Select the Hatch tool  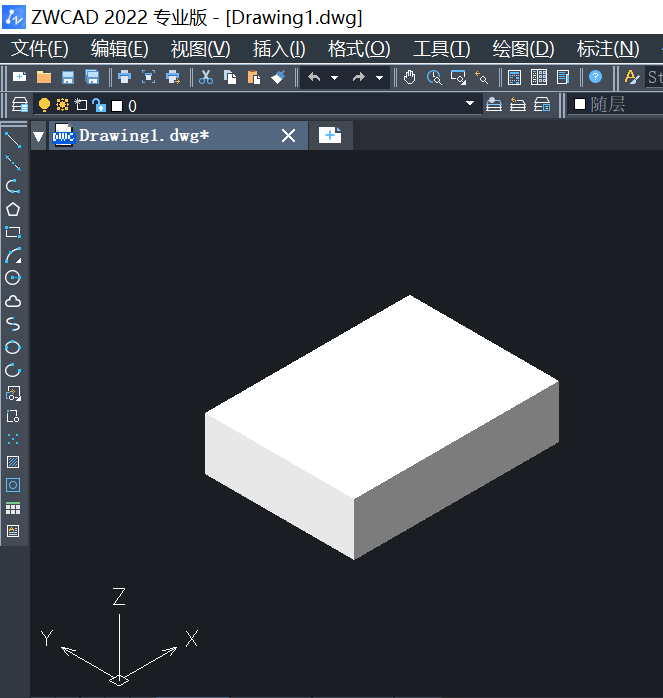[13, 462]
